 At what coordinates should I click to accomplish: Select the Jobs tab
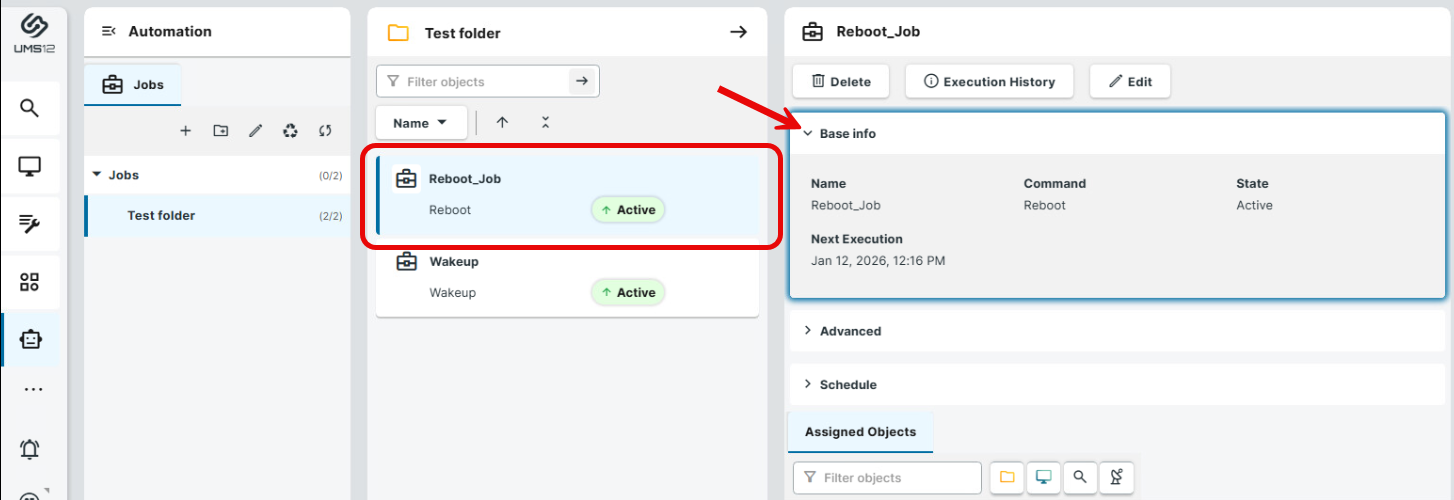click(x=133, y=86)
